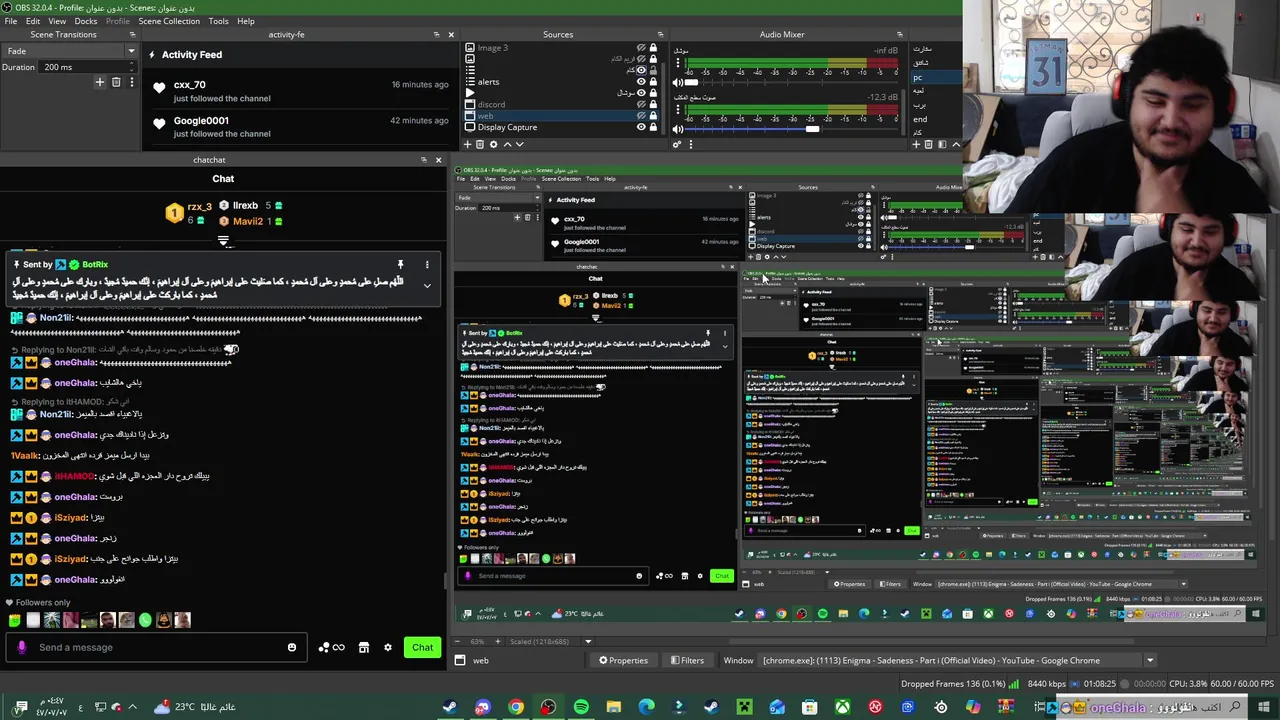Open source properties gear in Sources toolbar
This screenshot has height=720, width=1280.
click(x=493, y=144)
